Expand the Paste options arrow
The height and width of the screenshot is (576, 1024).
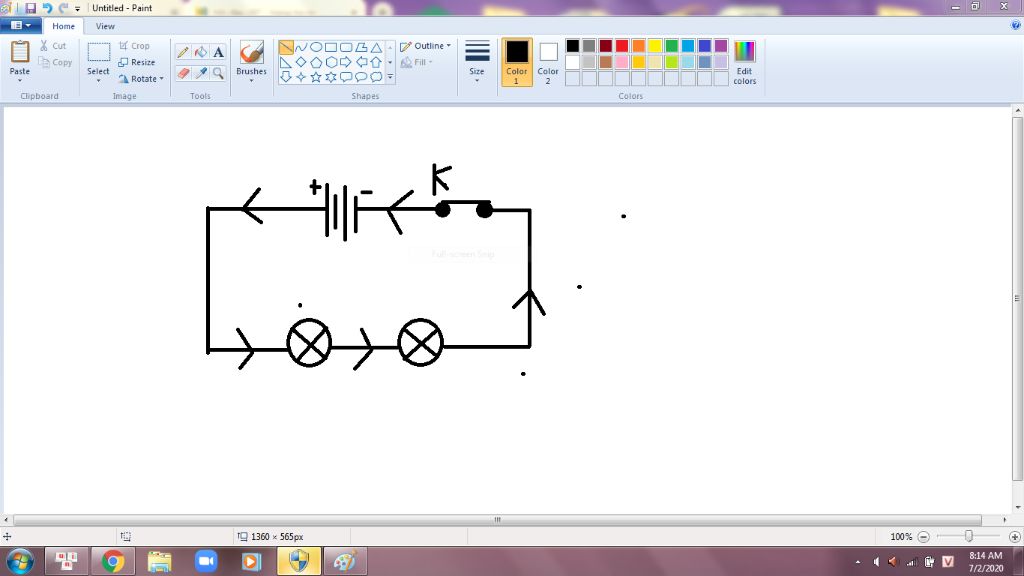(20, 80)
